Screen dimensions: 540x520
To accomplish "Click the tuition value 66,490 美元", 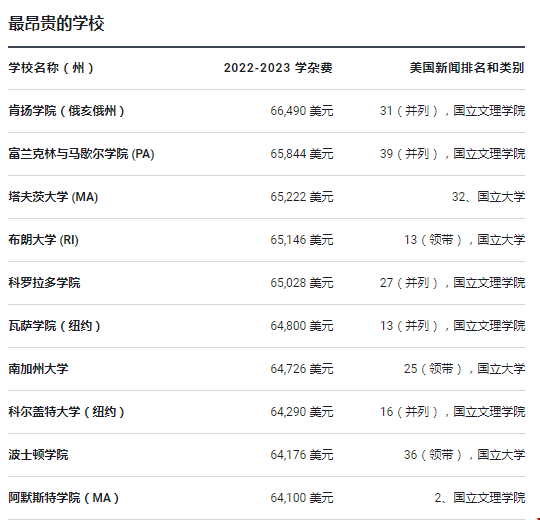I will [302, 111].
